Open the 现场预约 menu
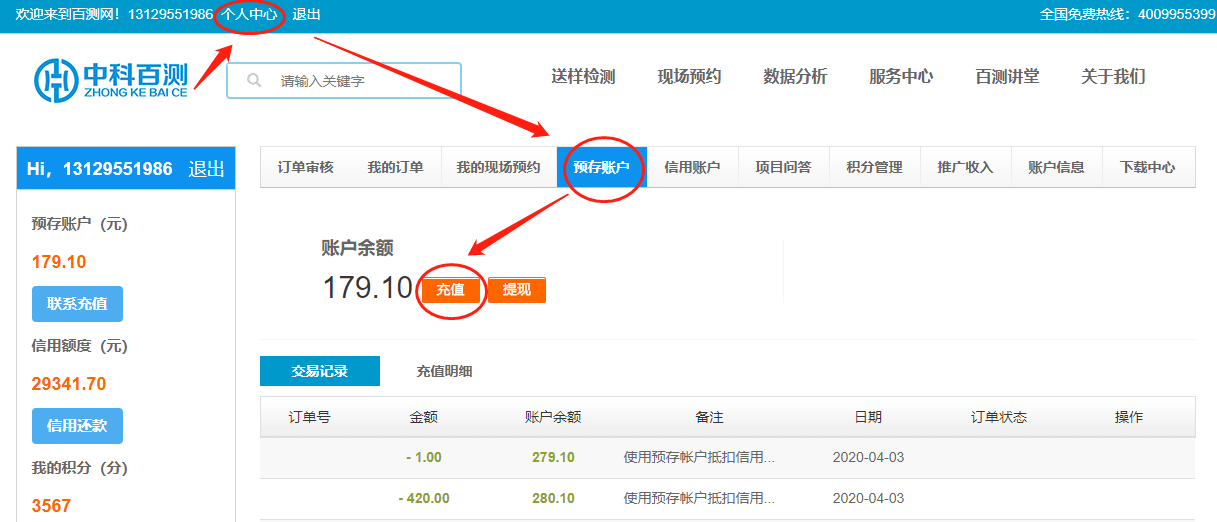This screenshot has height=522, width=1217. click(x=689, y=77)
